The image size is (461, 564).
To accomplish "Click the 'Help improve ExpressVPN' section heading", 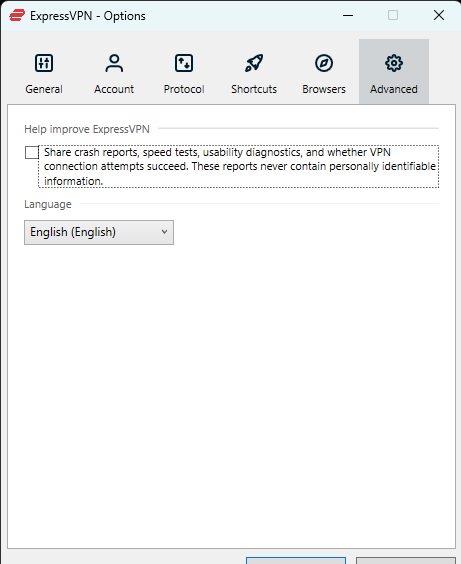I will (x=87, y=129).
